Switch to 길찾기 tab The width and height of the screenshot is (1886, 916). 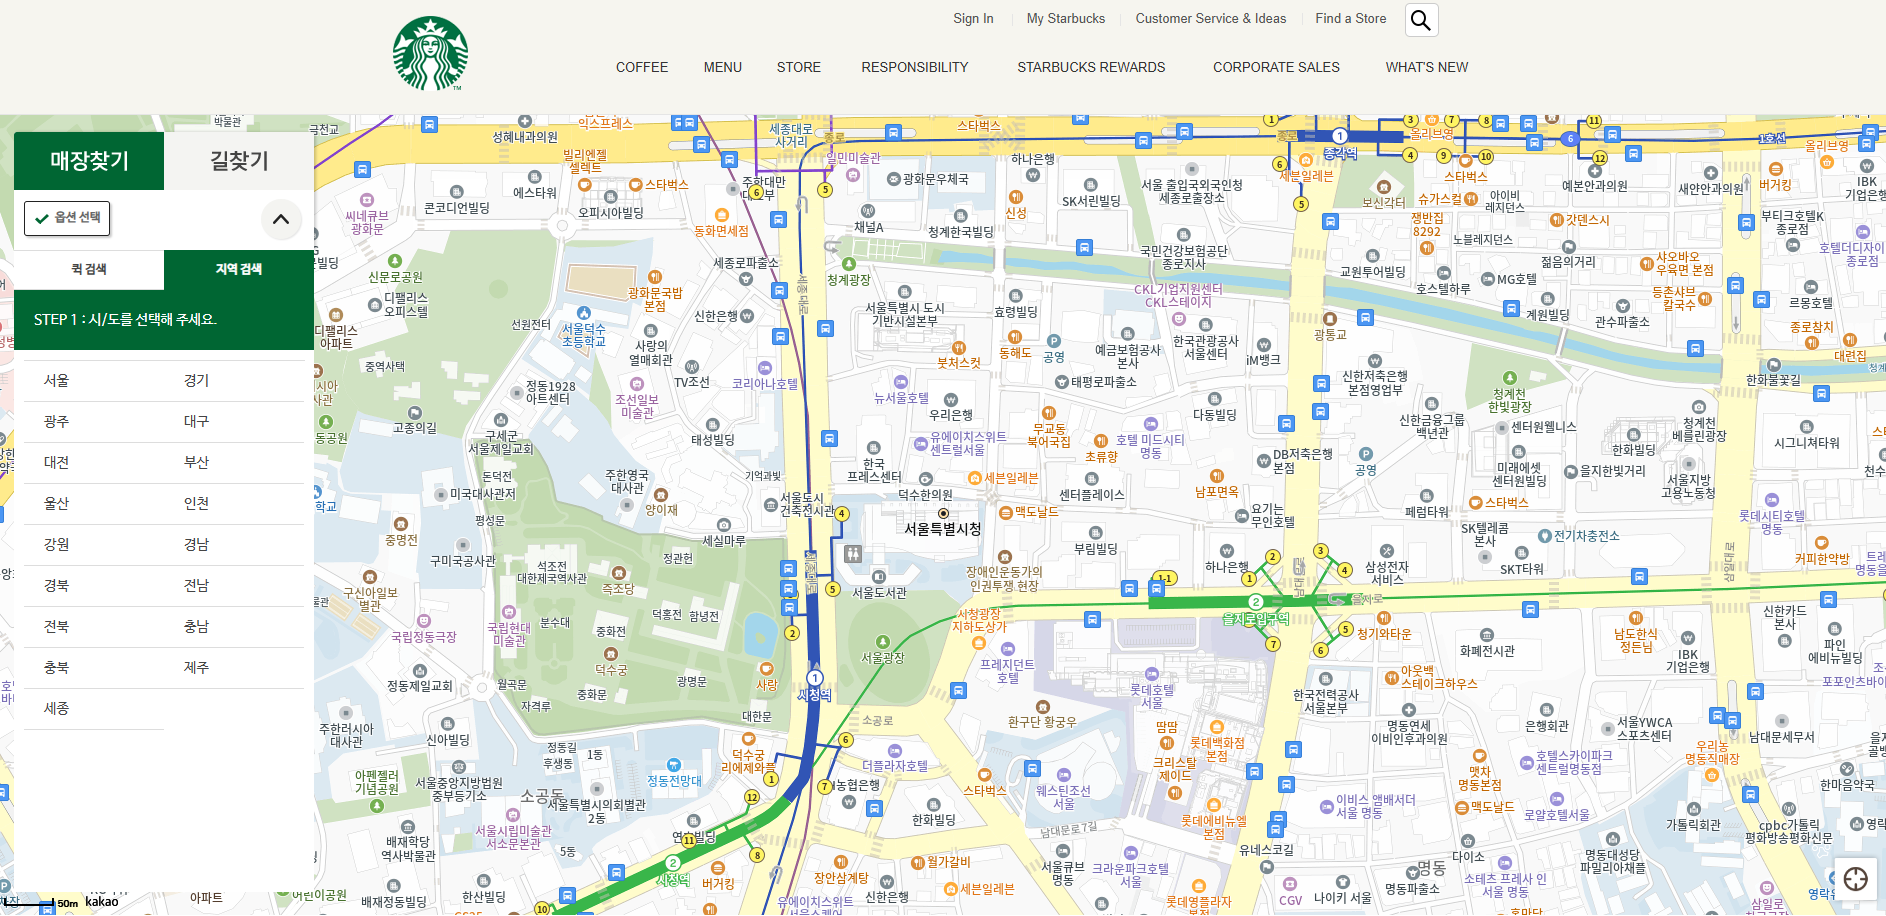tap(239, 161)
